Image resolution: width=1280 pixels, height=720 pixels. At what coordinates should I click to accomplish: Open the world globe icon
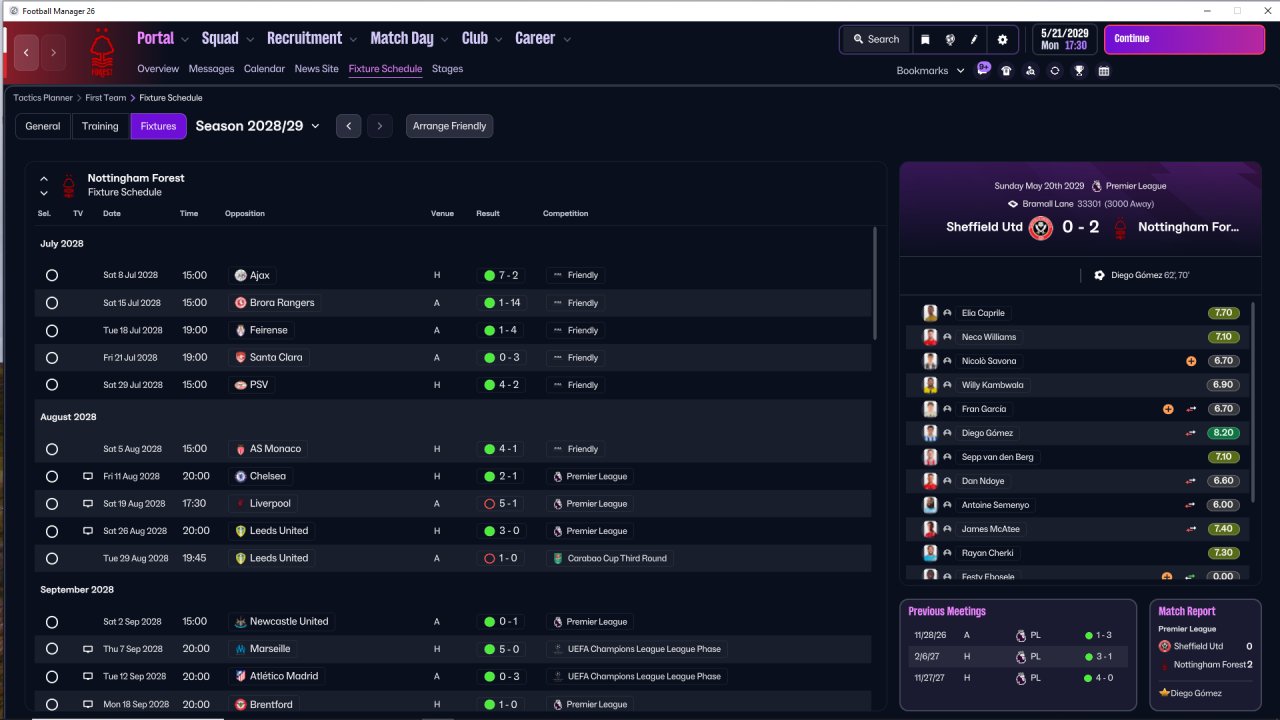click(x=950, y=39)
